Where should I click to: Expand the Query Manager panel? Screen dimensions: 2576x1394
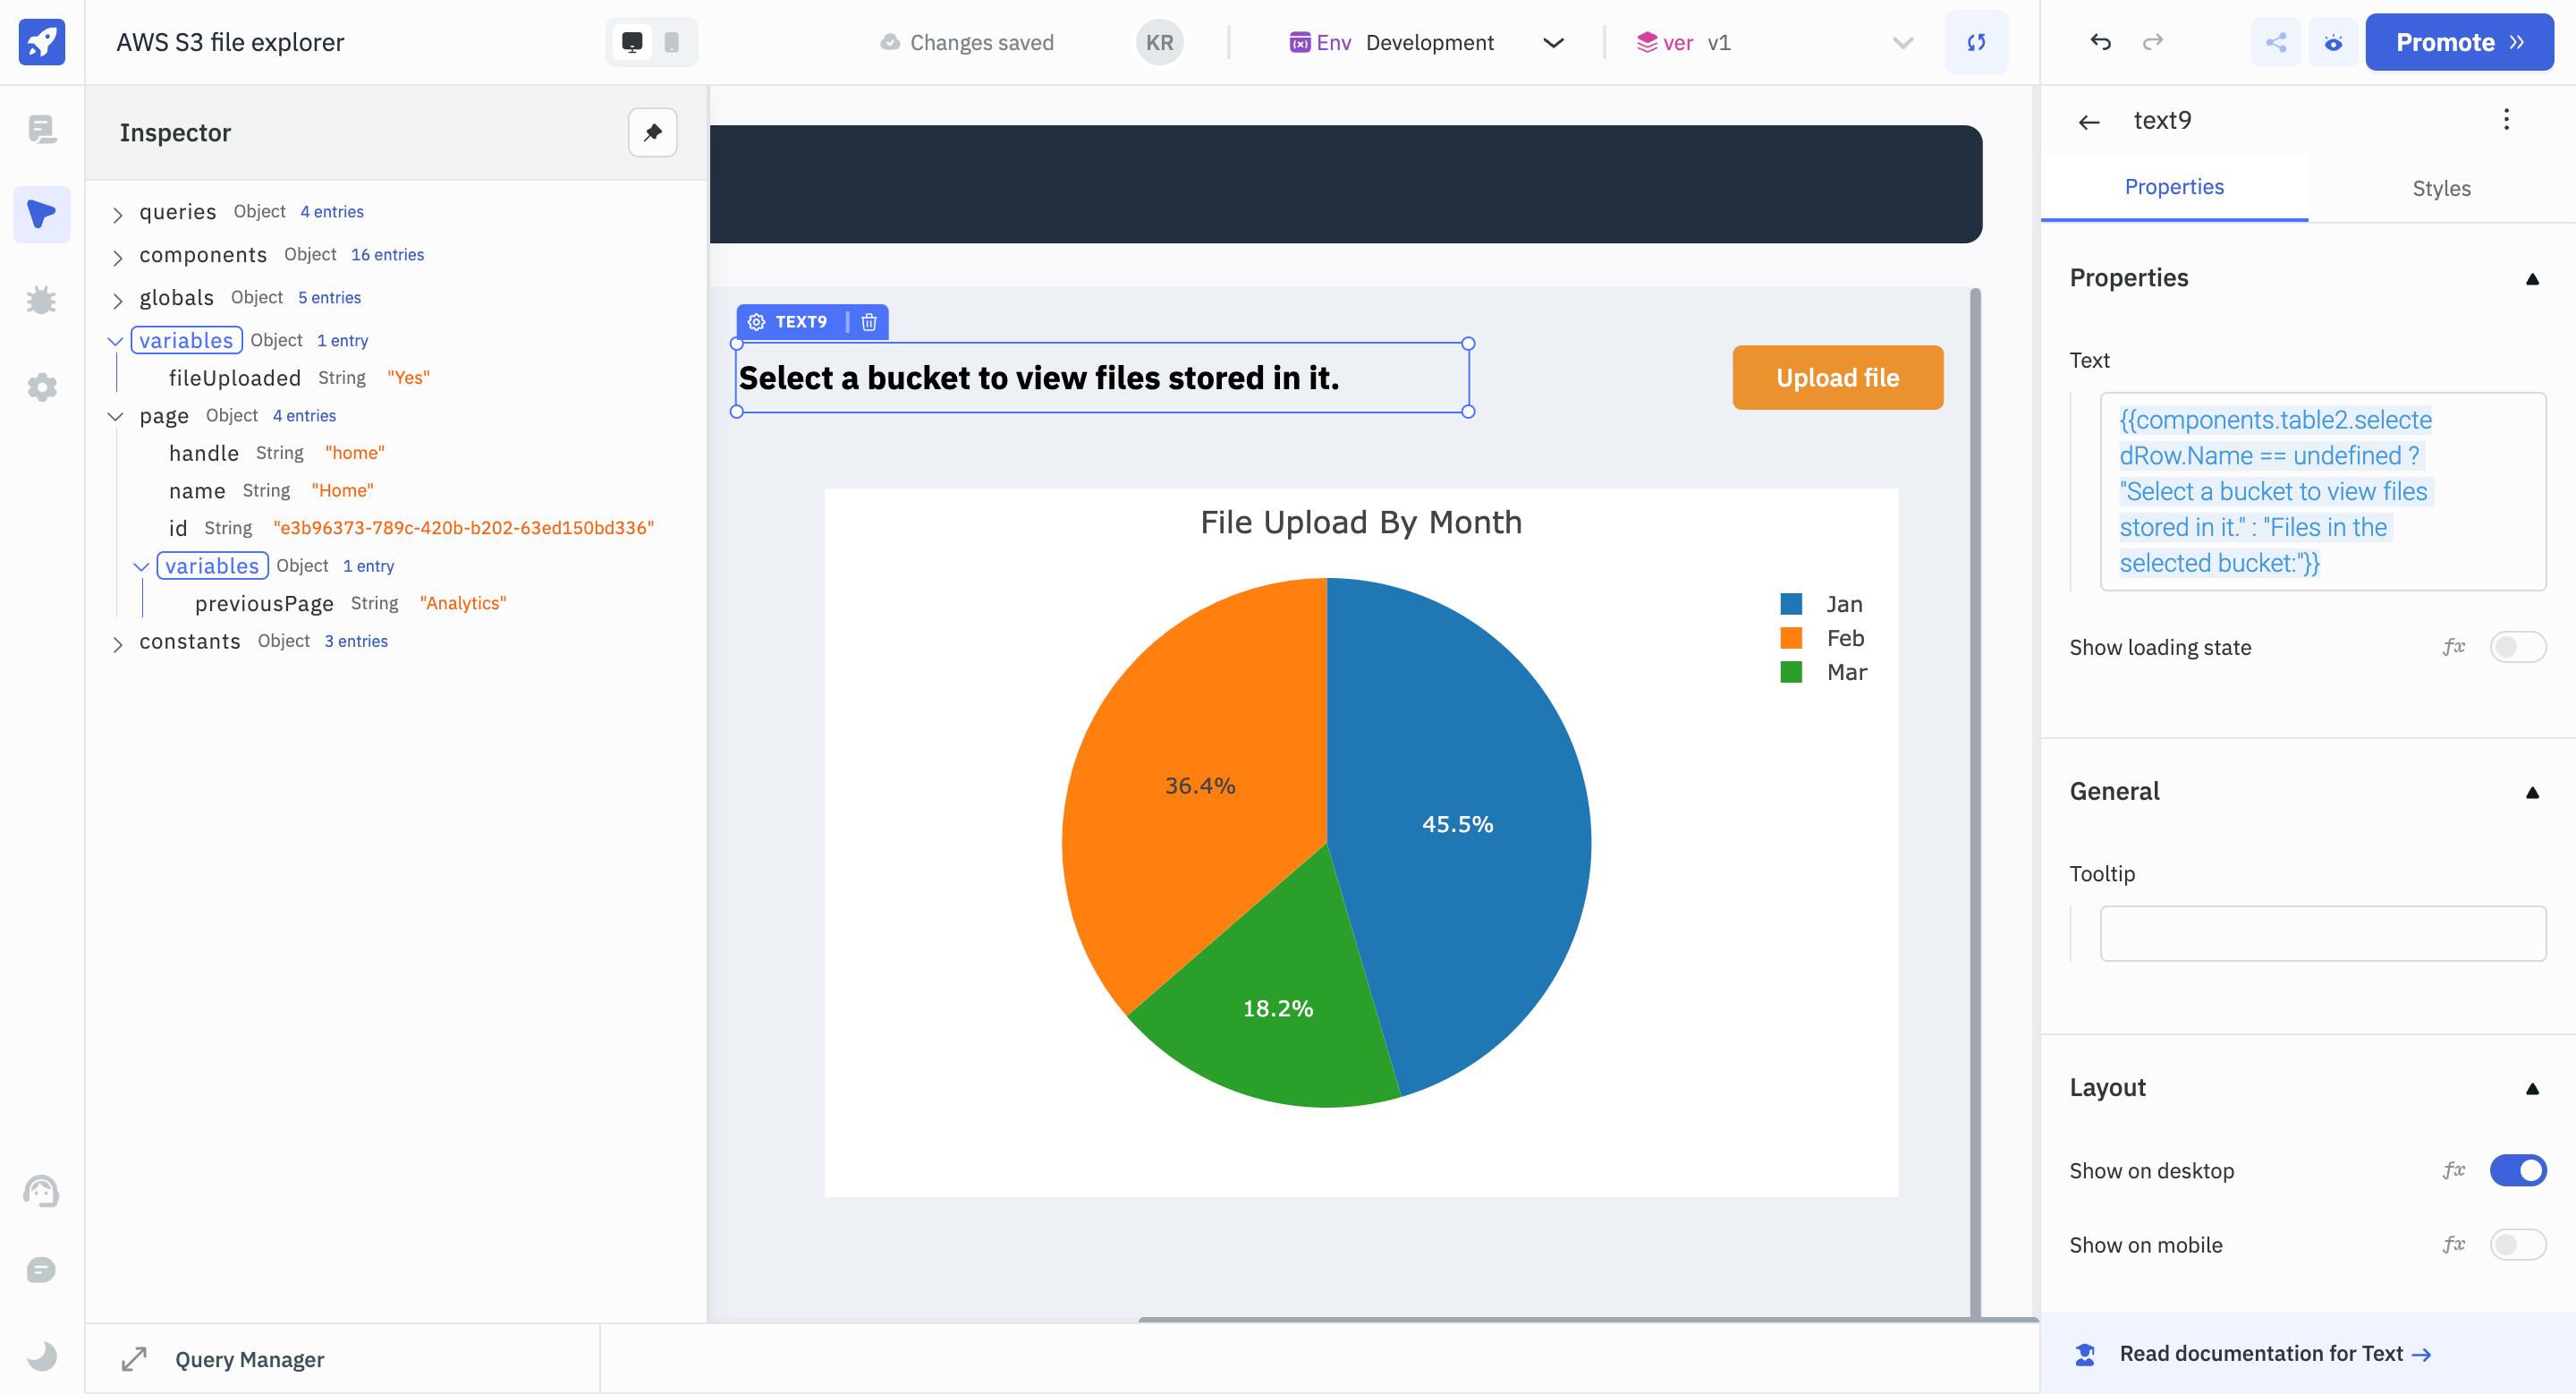pyautogui.click(x=134, y=1359)
